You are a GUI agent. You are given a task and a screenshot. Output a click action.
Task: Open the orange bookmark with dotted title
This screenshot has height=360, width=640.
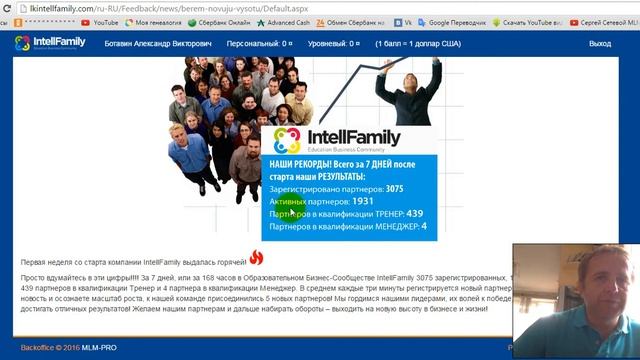(45, 22)
